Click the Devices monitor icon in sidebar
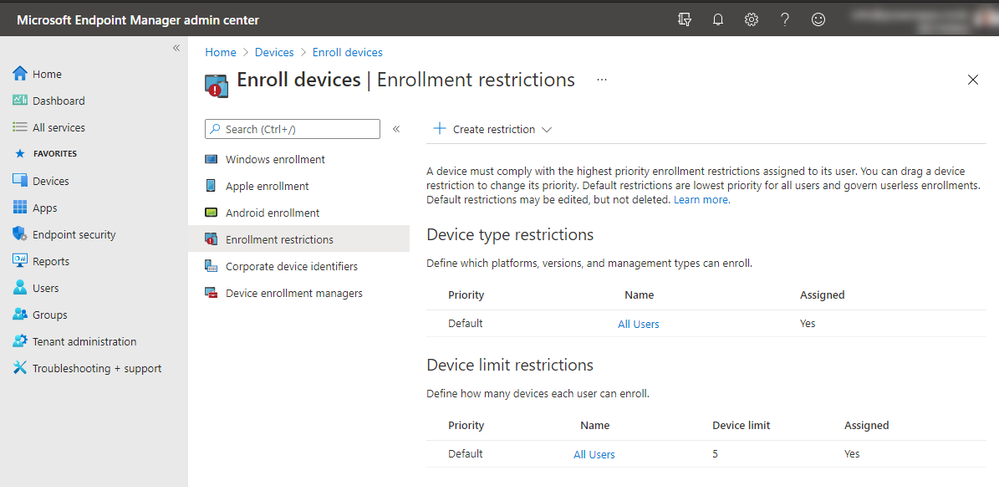Screen dimensions: 999x487 click(20, 180)
